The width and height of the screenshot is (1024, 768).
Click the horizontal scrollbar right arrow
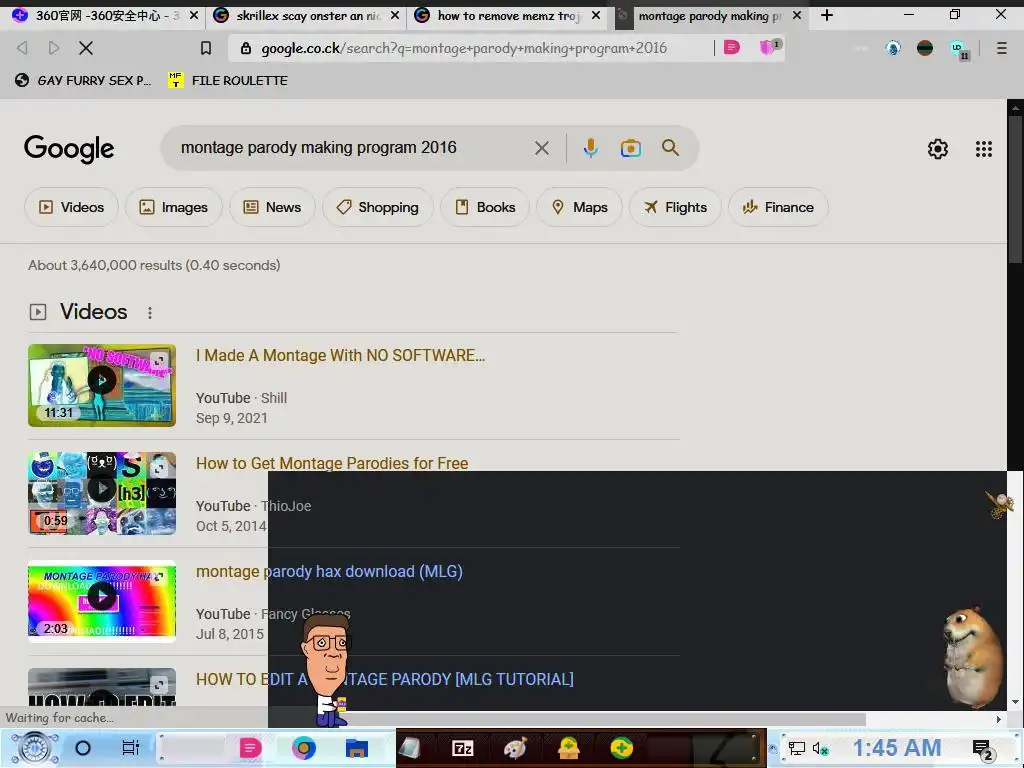(999, 719)
